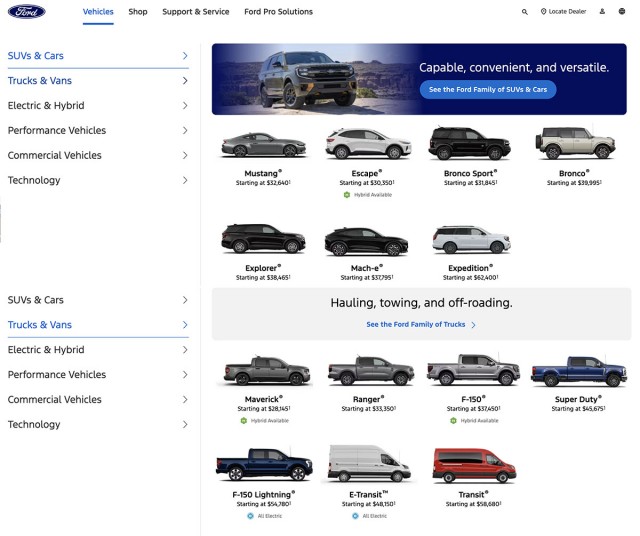640x536 pixels.
Task: Open the Mustang car image
Action: click(263, 145)
